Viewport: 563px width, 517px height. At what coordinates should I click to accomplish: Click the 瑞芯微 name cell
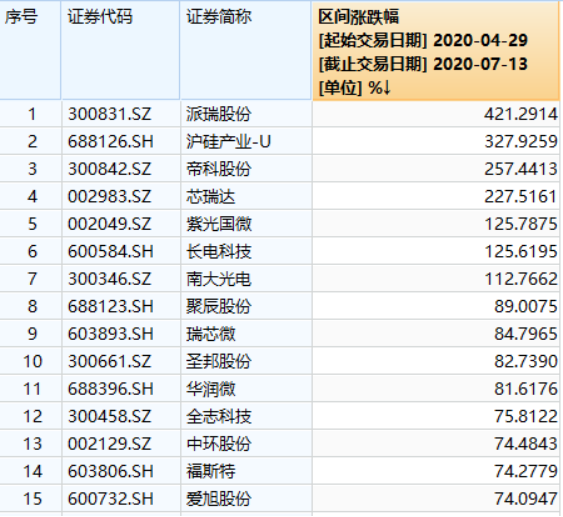[x=211, y=334]
